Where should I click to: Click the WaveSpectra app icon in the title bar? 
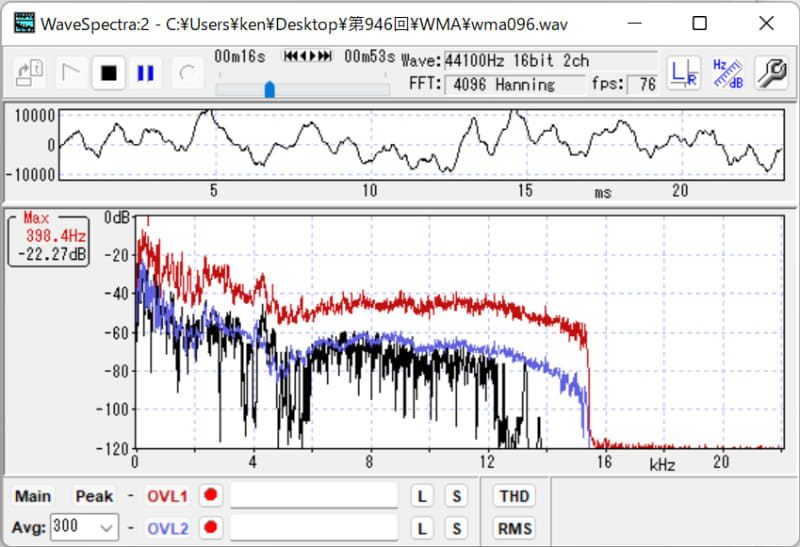(x=24, y=23)
